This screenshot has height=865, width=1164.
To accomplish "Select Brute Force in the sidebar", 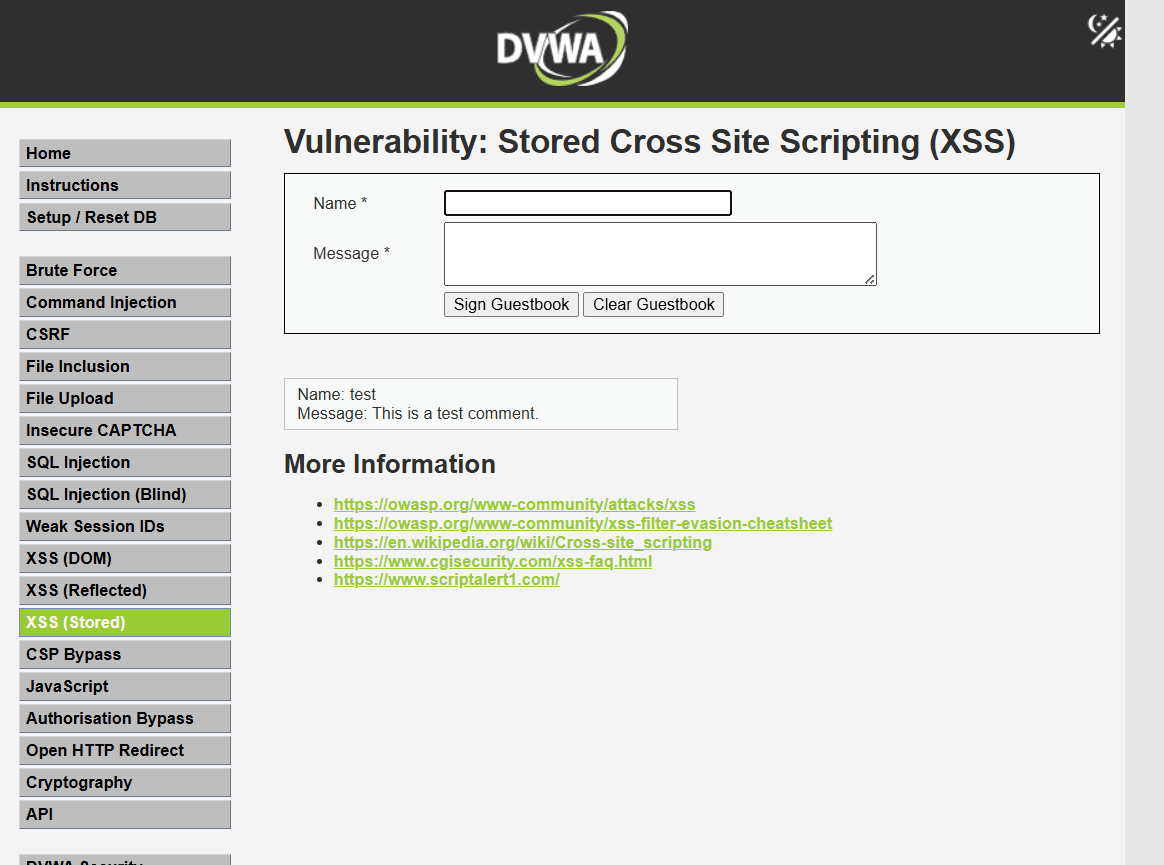I will click(x=125, y=270).
